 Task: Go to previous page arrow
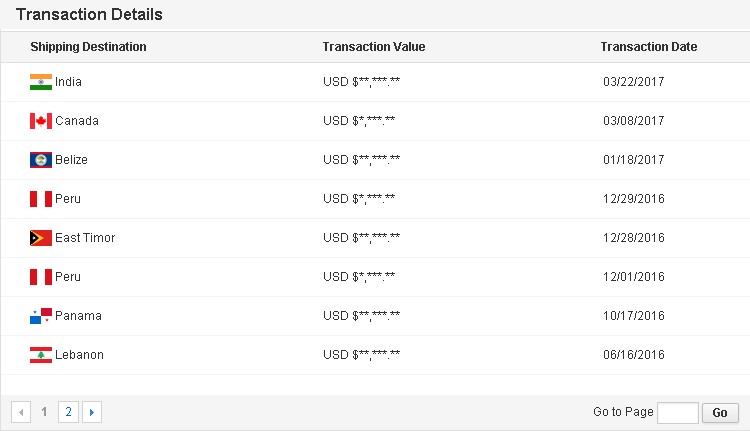pos(21,412)
